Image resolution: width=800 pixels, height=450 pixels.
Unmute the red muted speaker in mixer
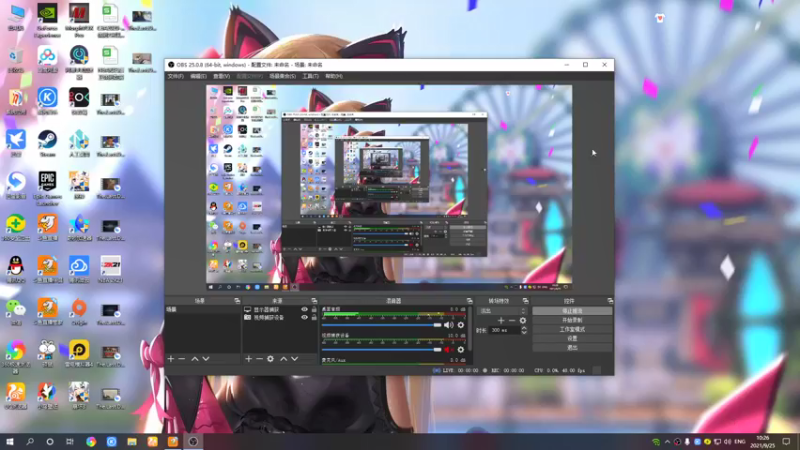point(448,349)
